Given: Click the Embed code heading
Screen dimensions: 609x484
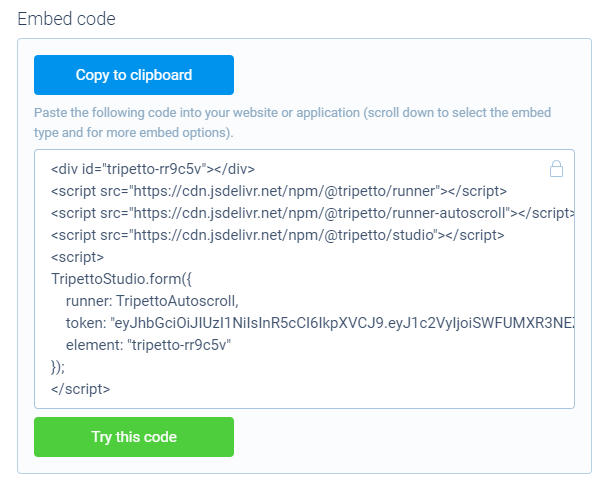Looking at the screenshot, I should (66, 19).
